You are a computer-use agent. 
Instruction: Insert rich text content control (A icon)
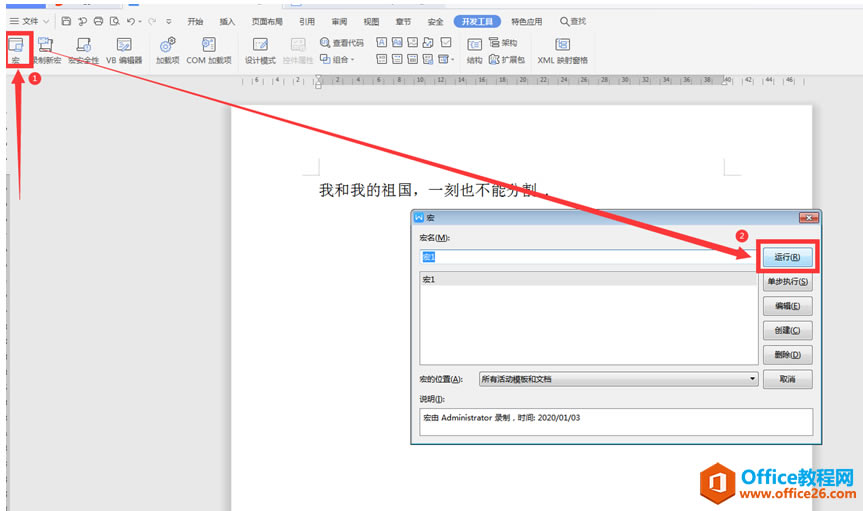(381, 42)
